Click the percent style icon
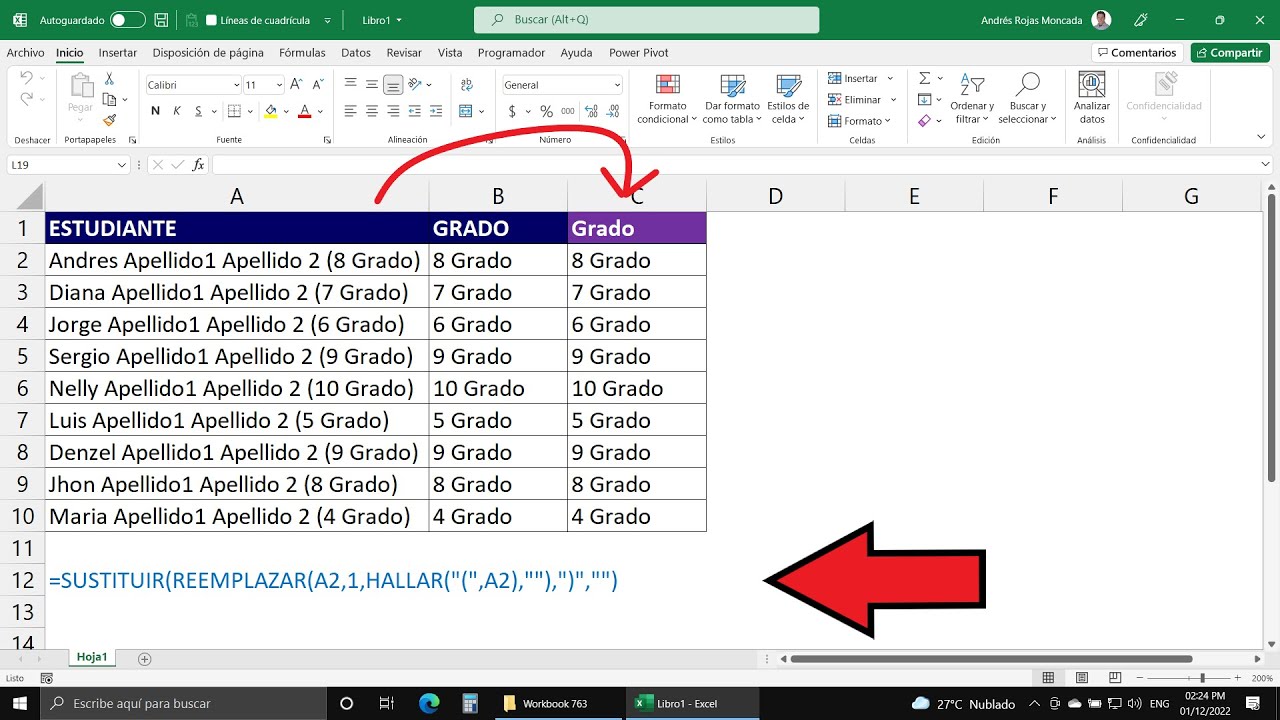This screenshot has height=720, width=1280. click(x=546, y=111)
